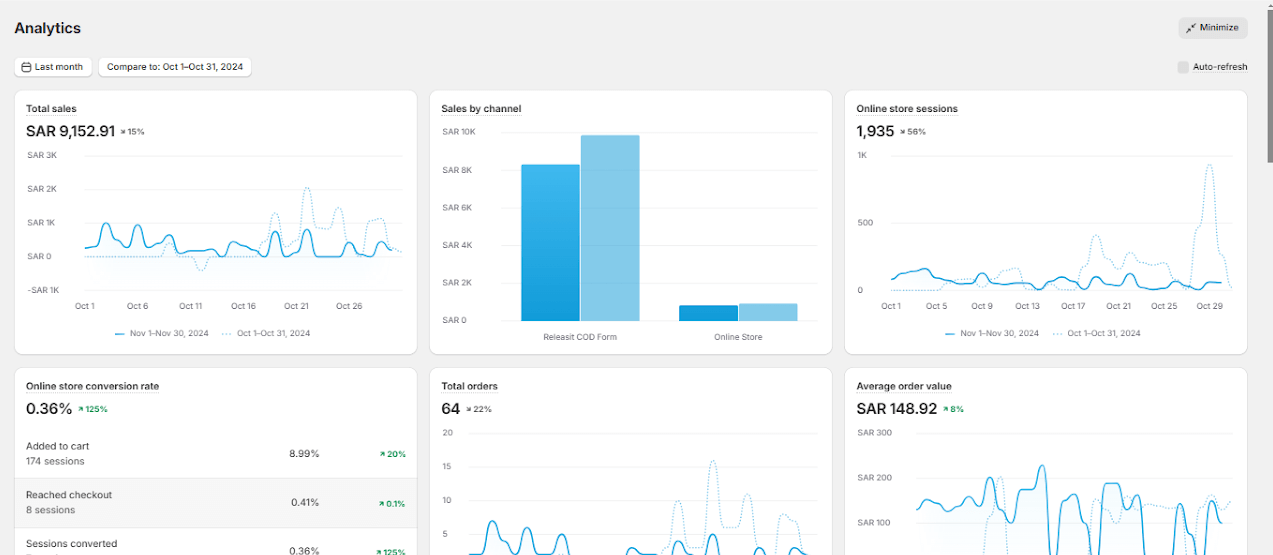Click the page vertical scrollbar
Image resolution: width=1273 pixels, height=555 pixels.
coord(1269,80)
